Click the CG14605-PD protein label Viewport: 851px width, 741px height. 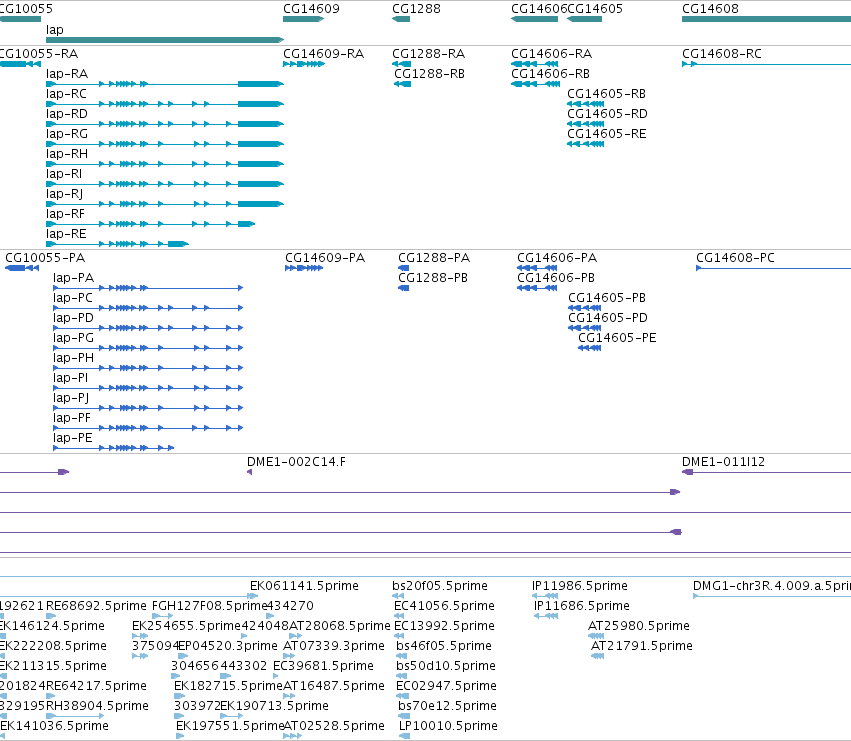point(608,318)
